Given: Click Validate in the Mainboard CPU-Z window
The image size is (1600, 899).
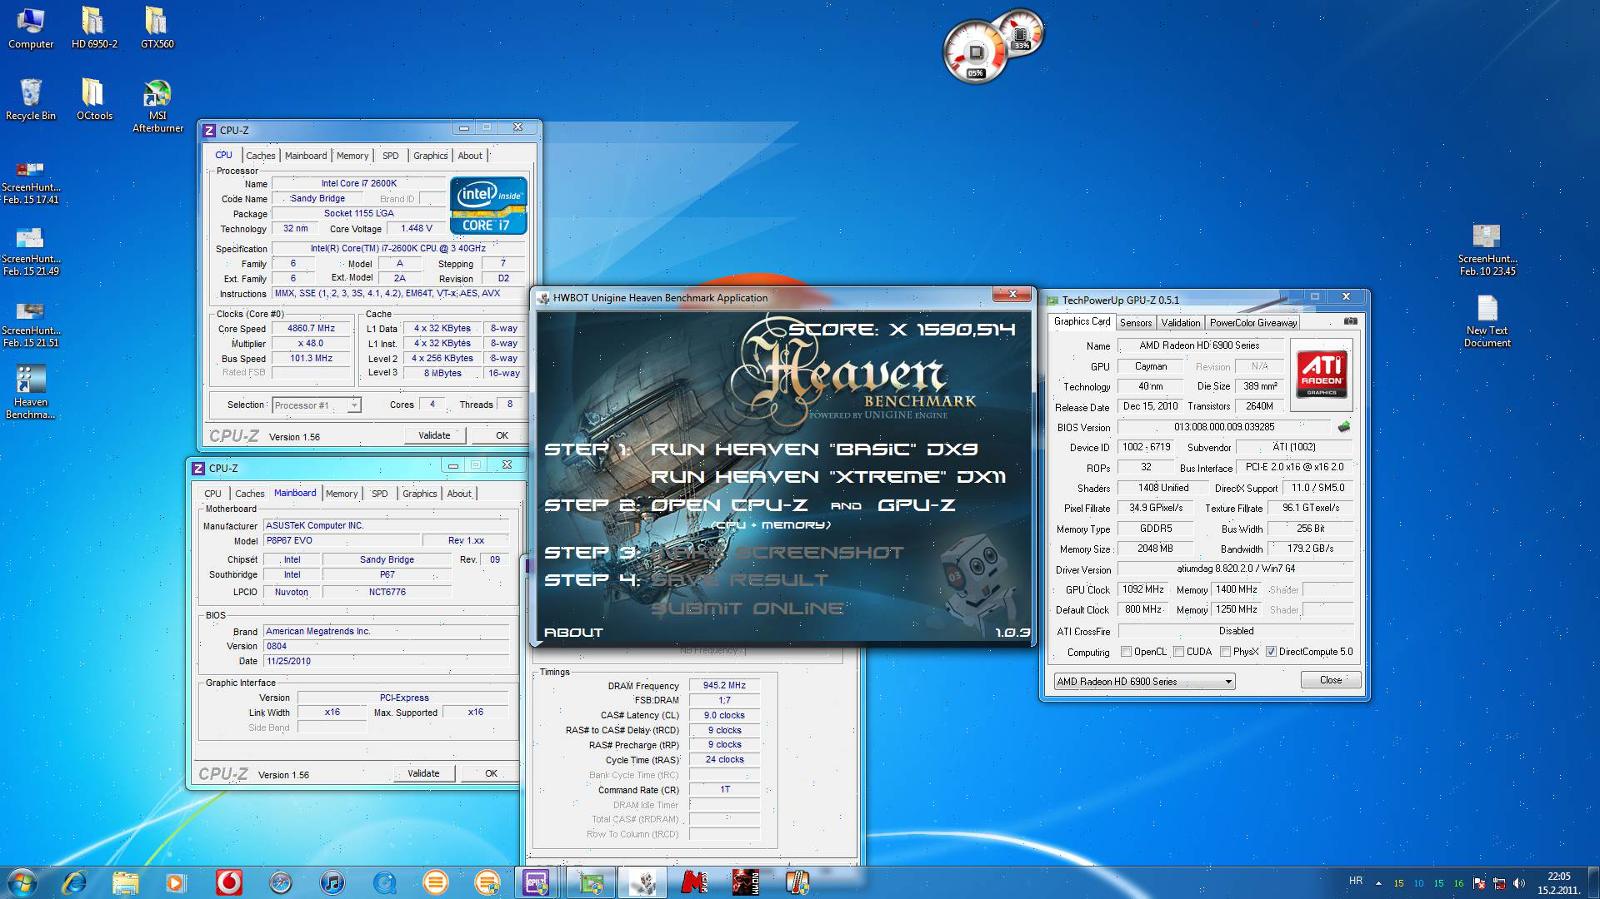Looking at the screenshot, I should click(x=423, y=773).
